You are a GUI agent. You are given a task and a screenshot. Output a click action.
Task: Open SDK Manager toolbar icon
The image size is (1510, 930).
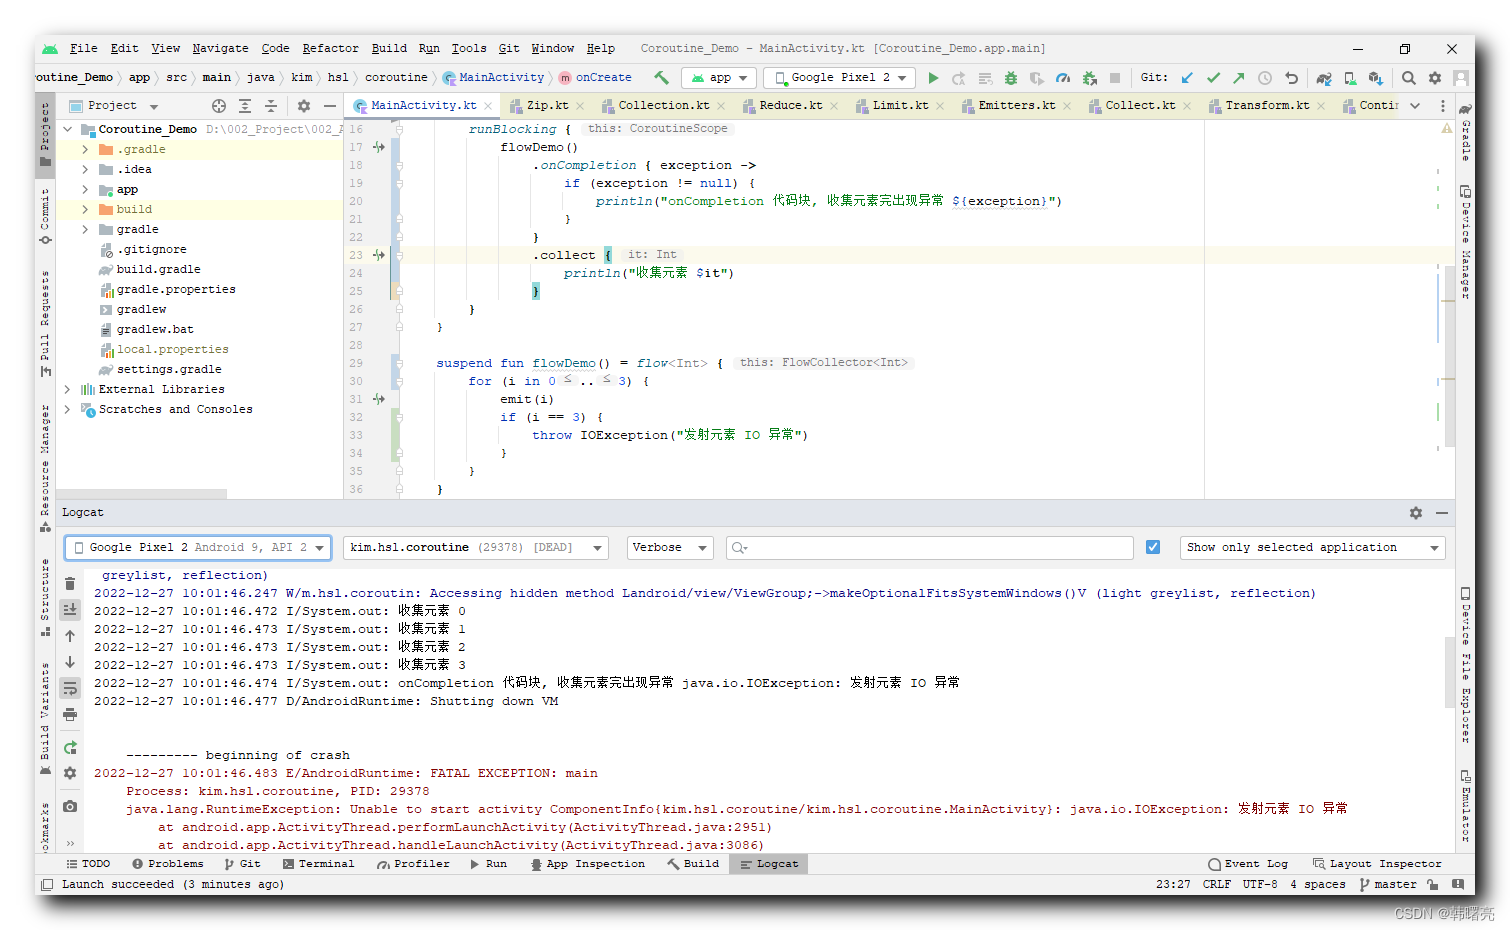coord(1376,78)
